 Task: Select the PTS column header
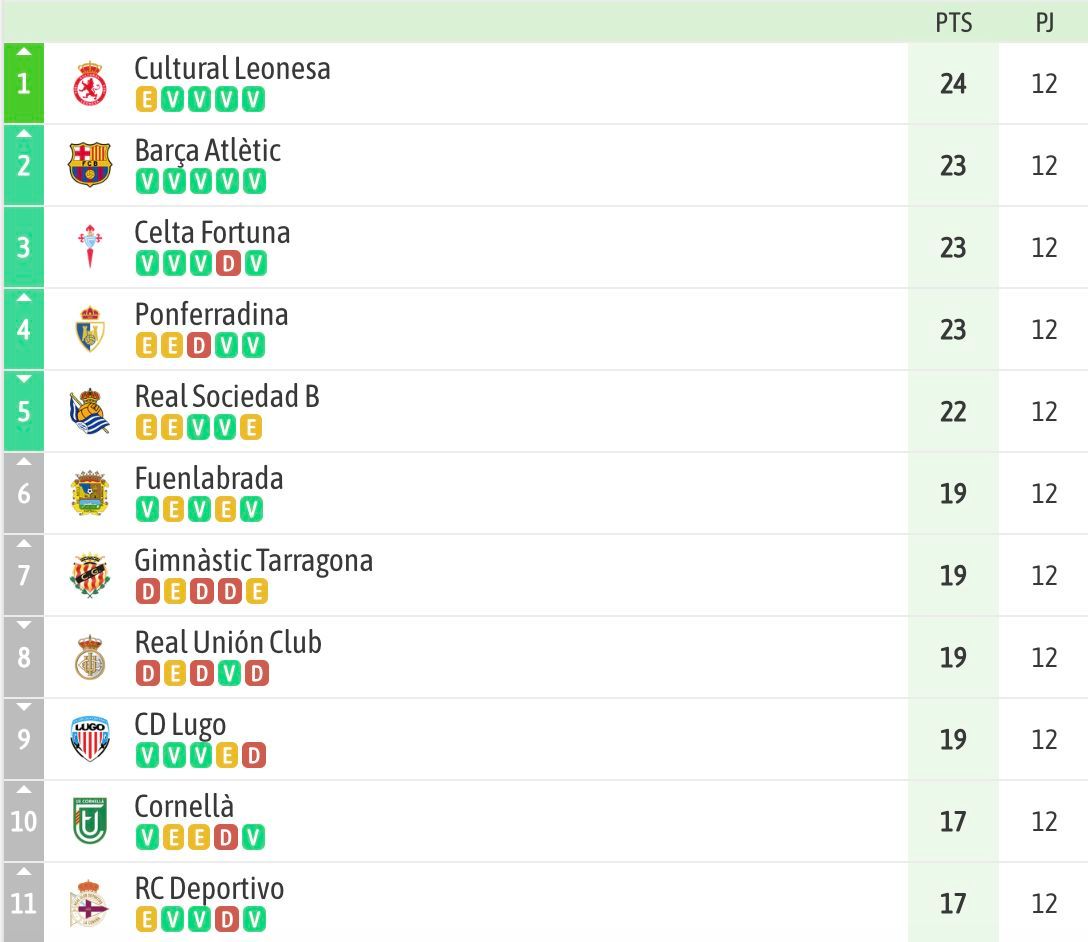click(x=954, y=23)
